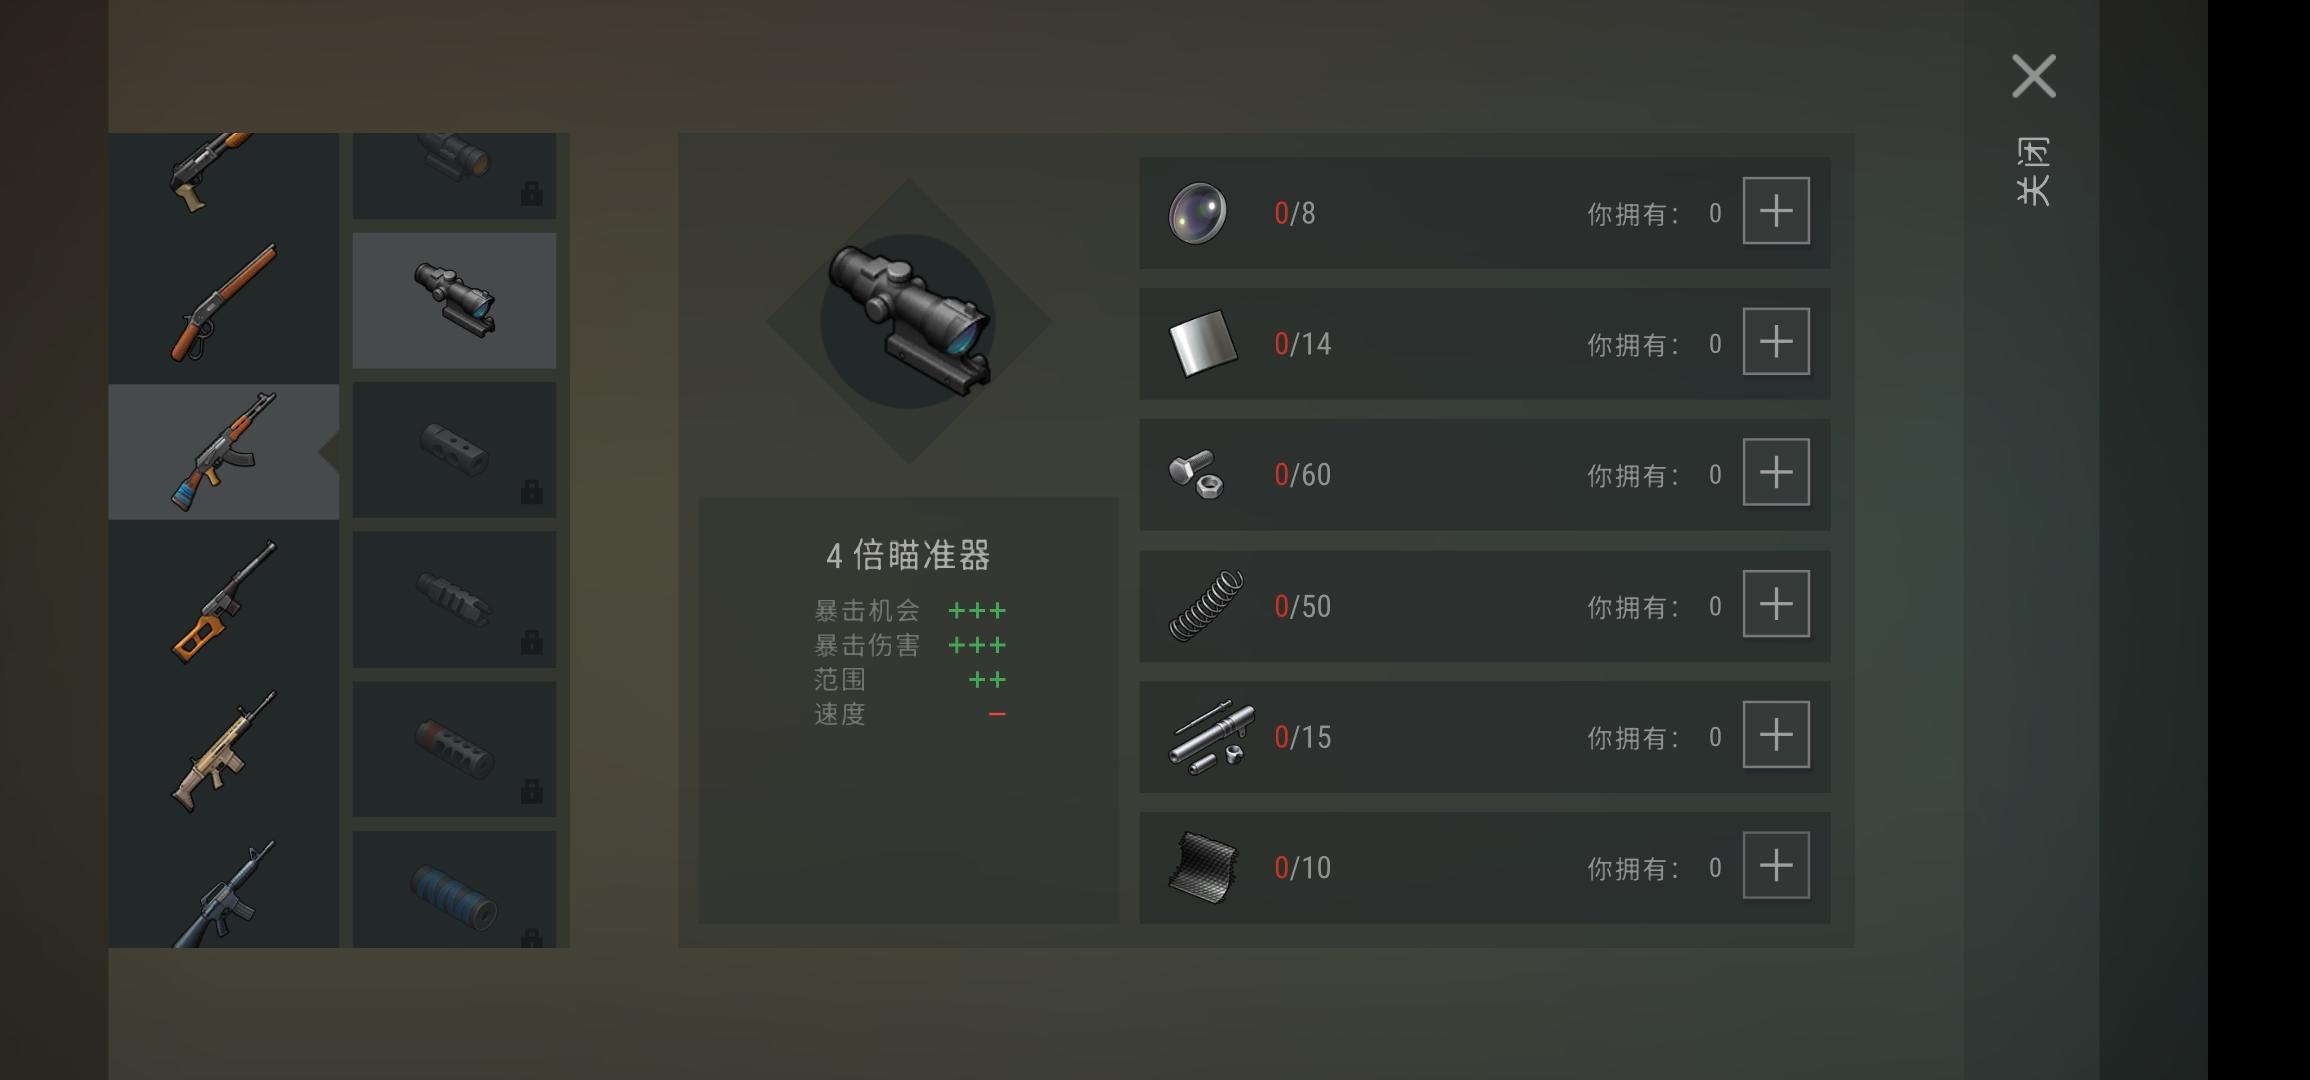The width and height of the screenshot is (2310, 1080).
Task: Select the locked blue-striped suppressor attachment
Action: [x=454, y=889]
